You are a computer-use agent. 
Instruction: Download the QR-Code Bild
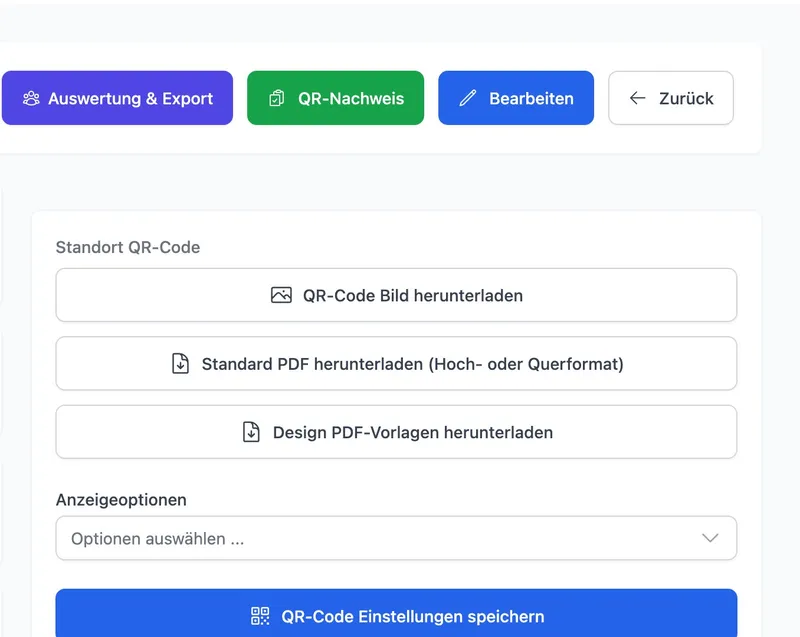click(396, 295)
